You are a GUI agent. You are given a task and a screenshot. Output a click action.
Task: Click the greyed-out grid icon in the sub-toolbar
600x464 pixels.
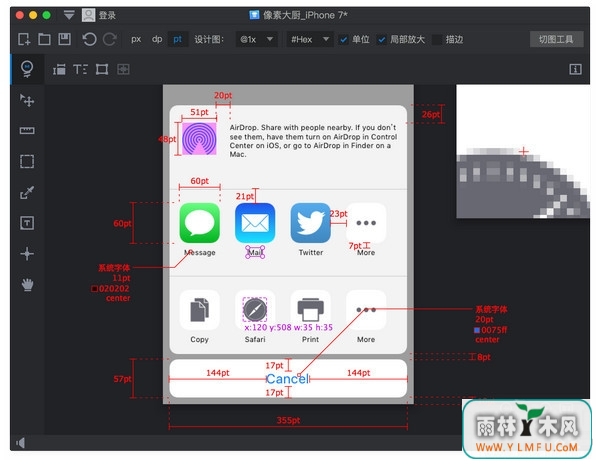pos(123,69)
